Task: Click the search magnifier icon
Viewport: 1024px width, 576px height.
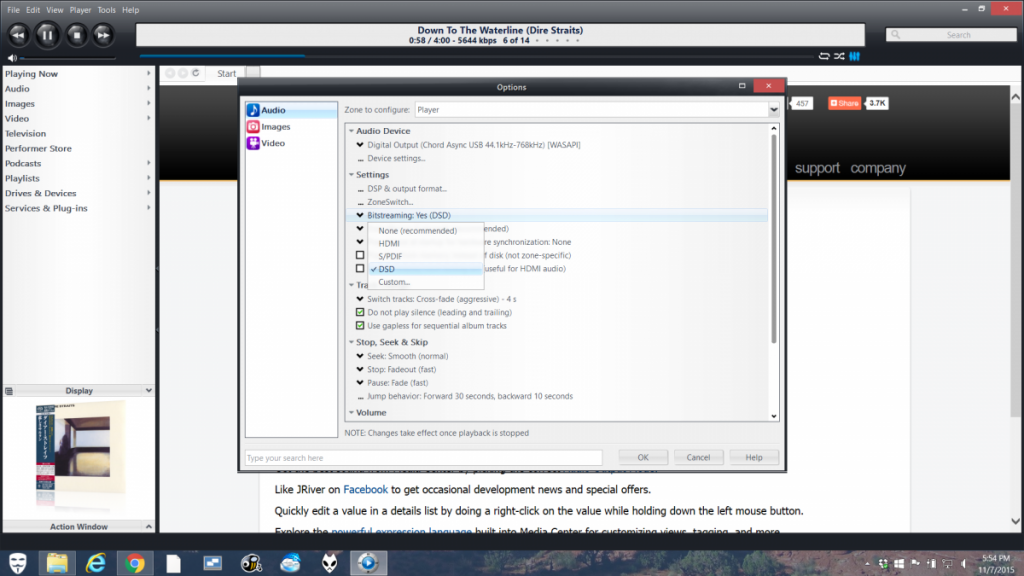Action: 895,35
